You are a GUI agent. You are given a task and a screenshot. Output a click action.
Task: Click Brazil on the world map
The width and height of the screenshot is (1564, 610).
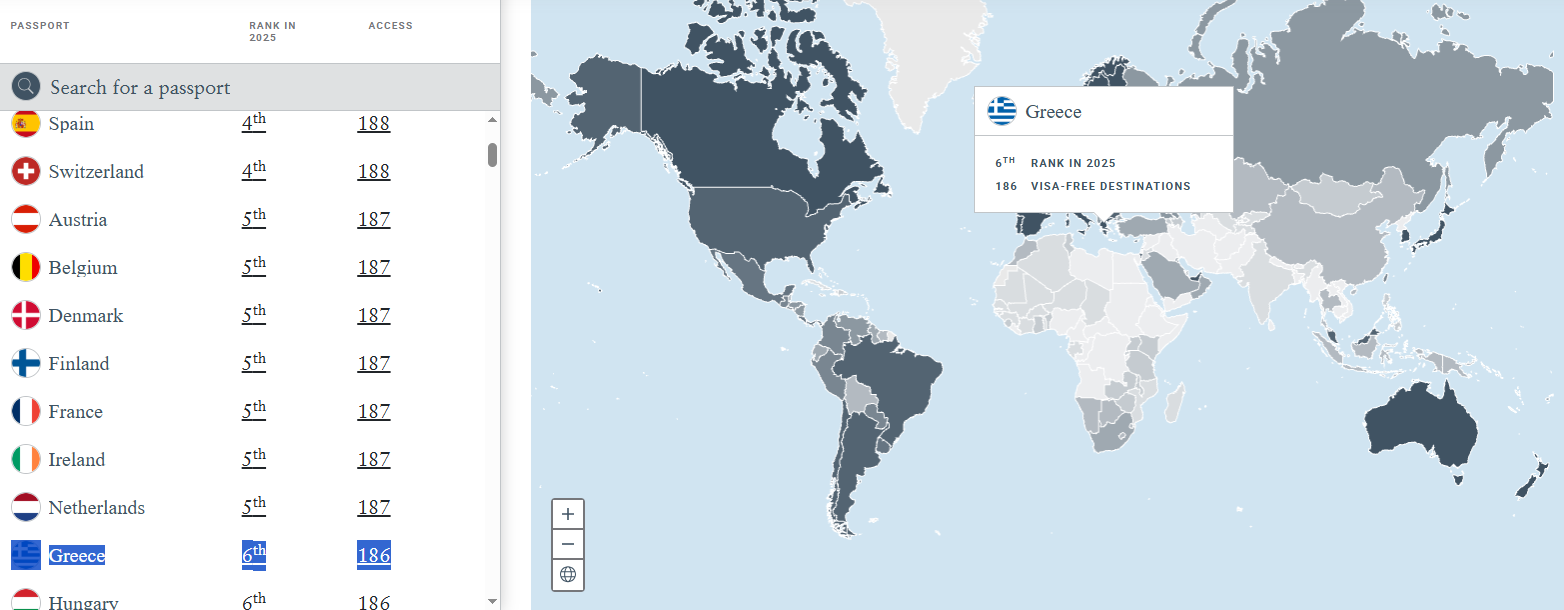(x=895, y=380)
